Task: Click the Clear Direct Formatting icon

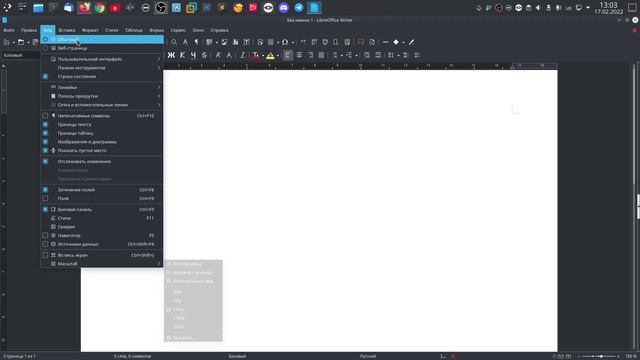Action: pos(242,55)
